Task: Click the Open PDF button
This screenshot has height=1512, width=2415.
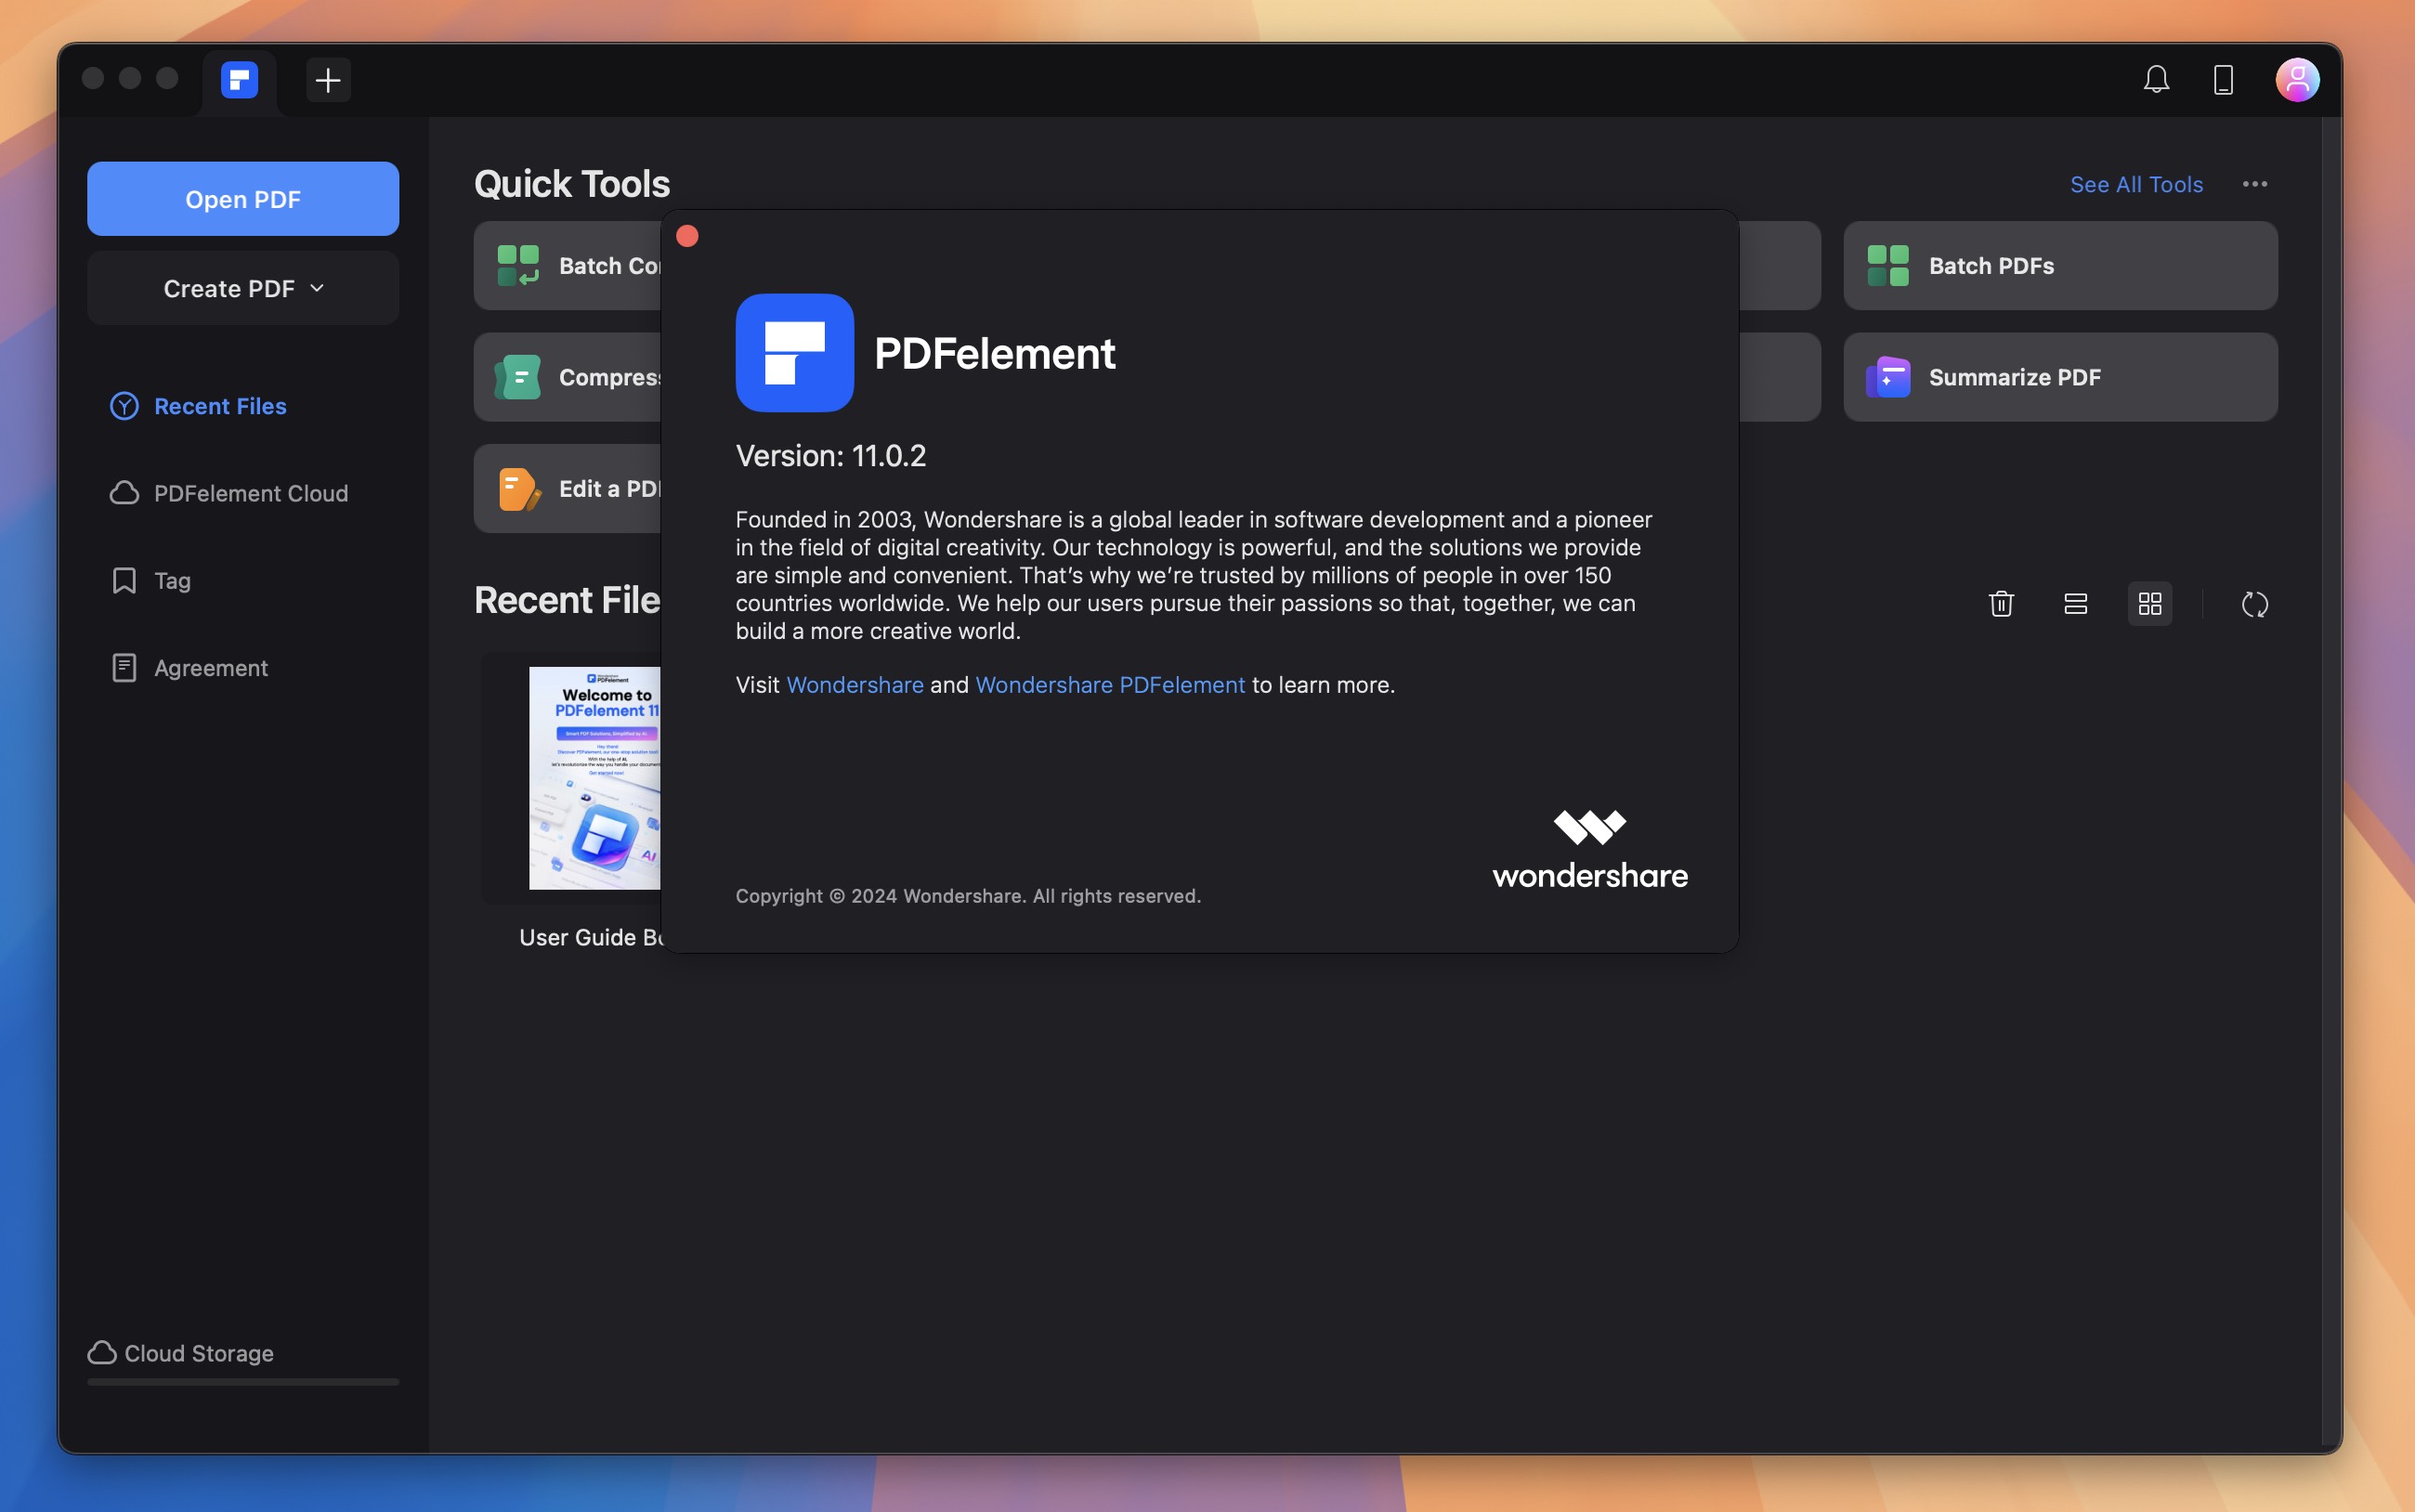Action: (x=243, y=199)
